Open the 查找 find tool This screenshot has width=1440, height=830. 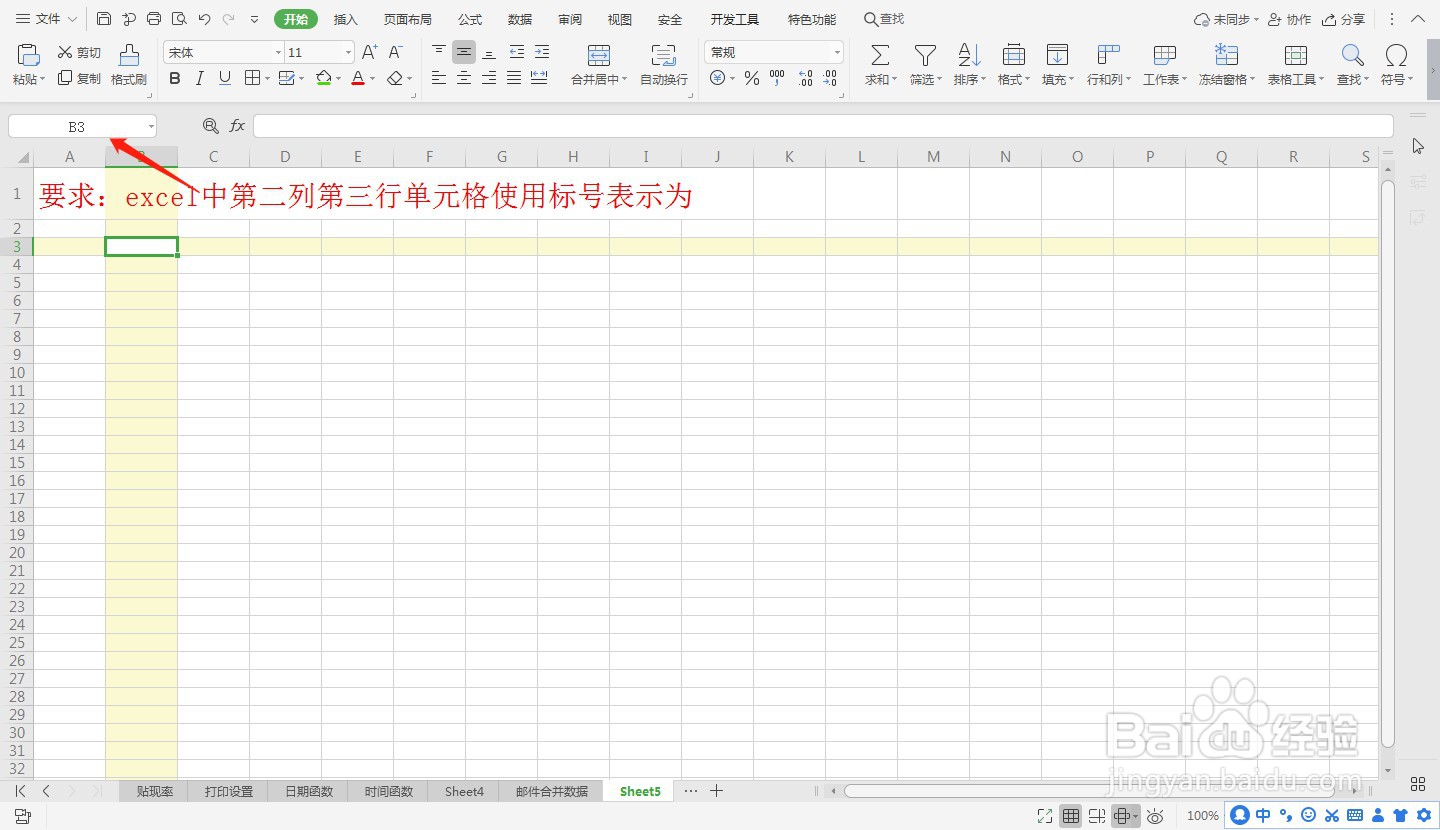[x=1351, y=56]
